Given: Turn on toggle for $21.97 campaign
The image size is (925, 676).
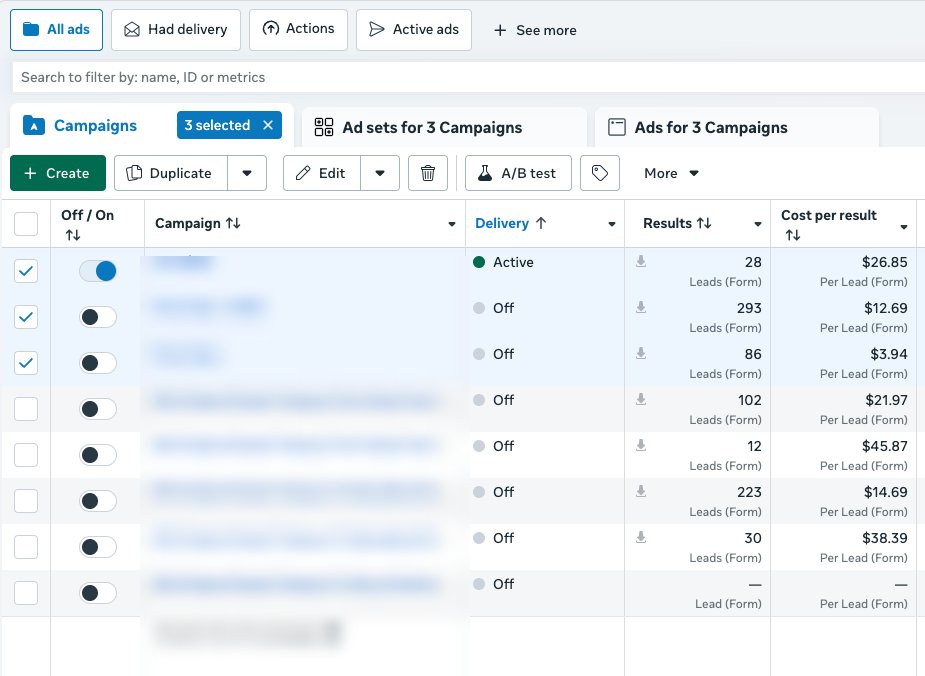Looking at the screenshot, I should (x=98, y=409).
